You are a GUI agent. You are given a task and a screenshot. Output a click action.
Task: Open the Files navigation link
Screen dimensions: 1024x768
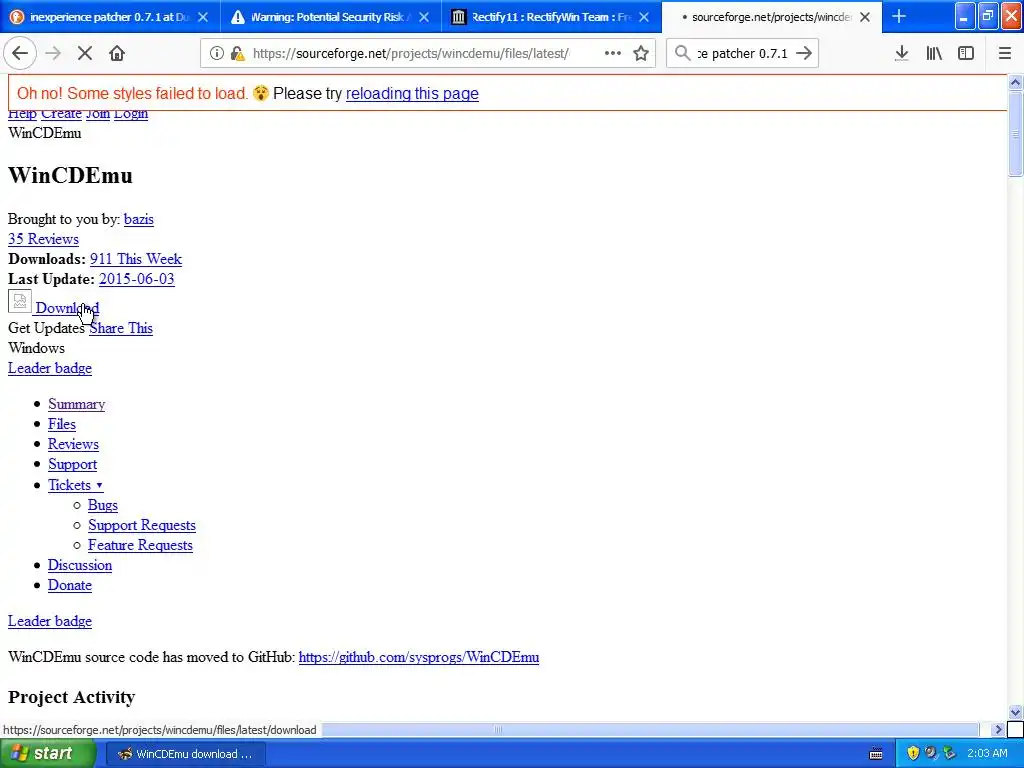62,424
